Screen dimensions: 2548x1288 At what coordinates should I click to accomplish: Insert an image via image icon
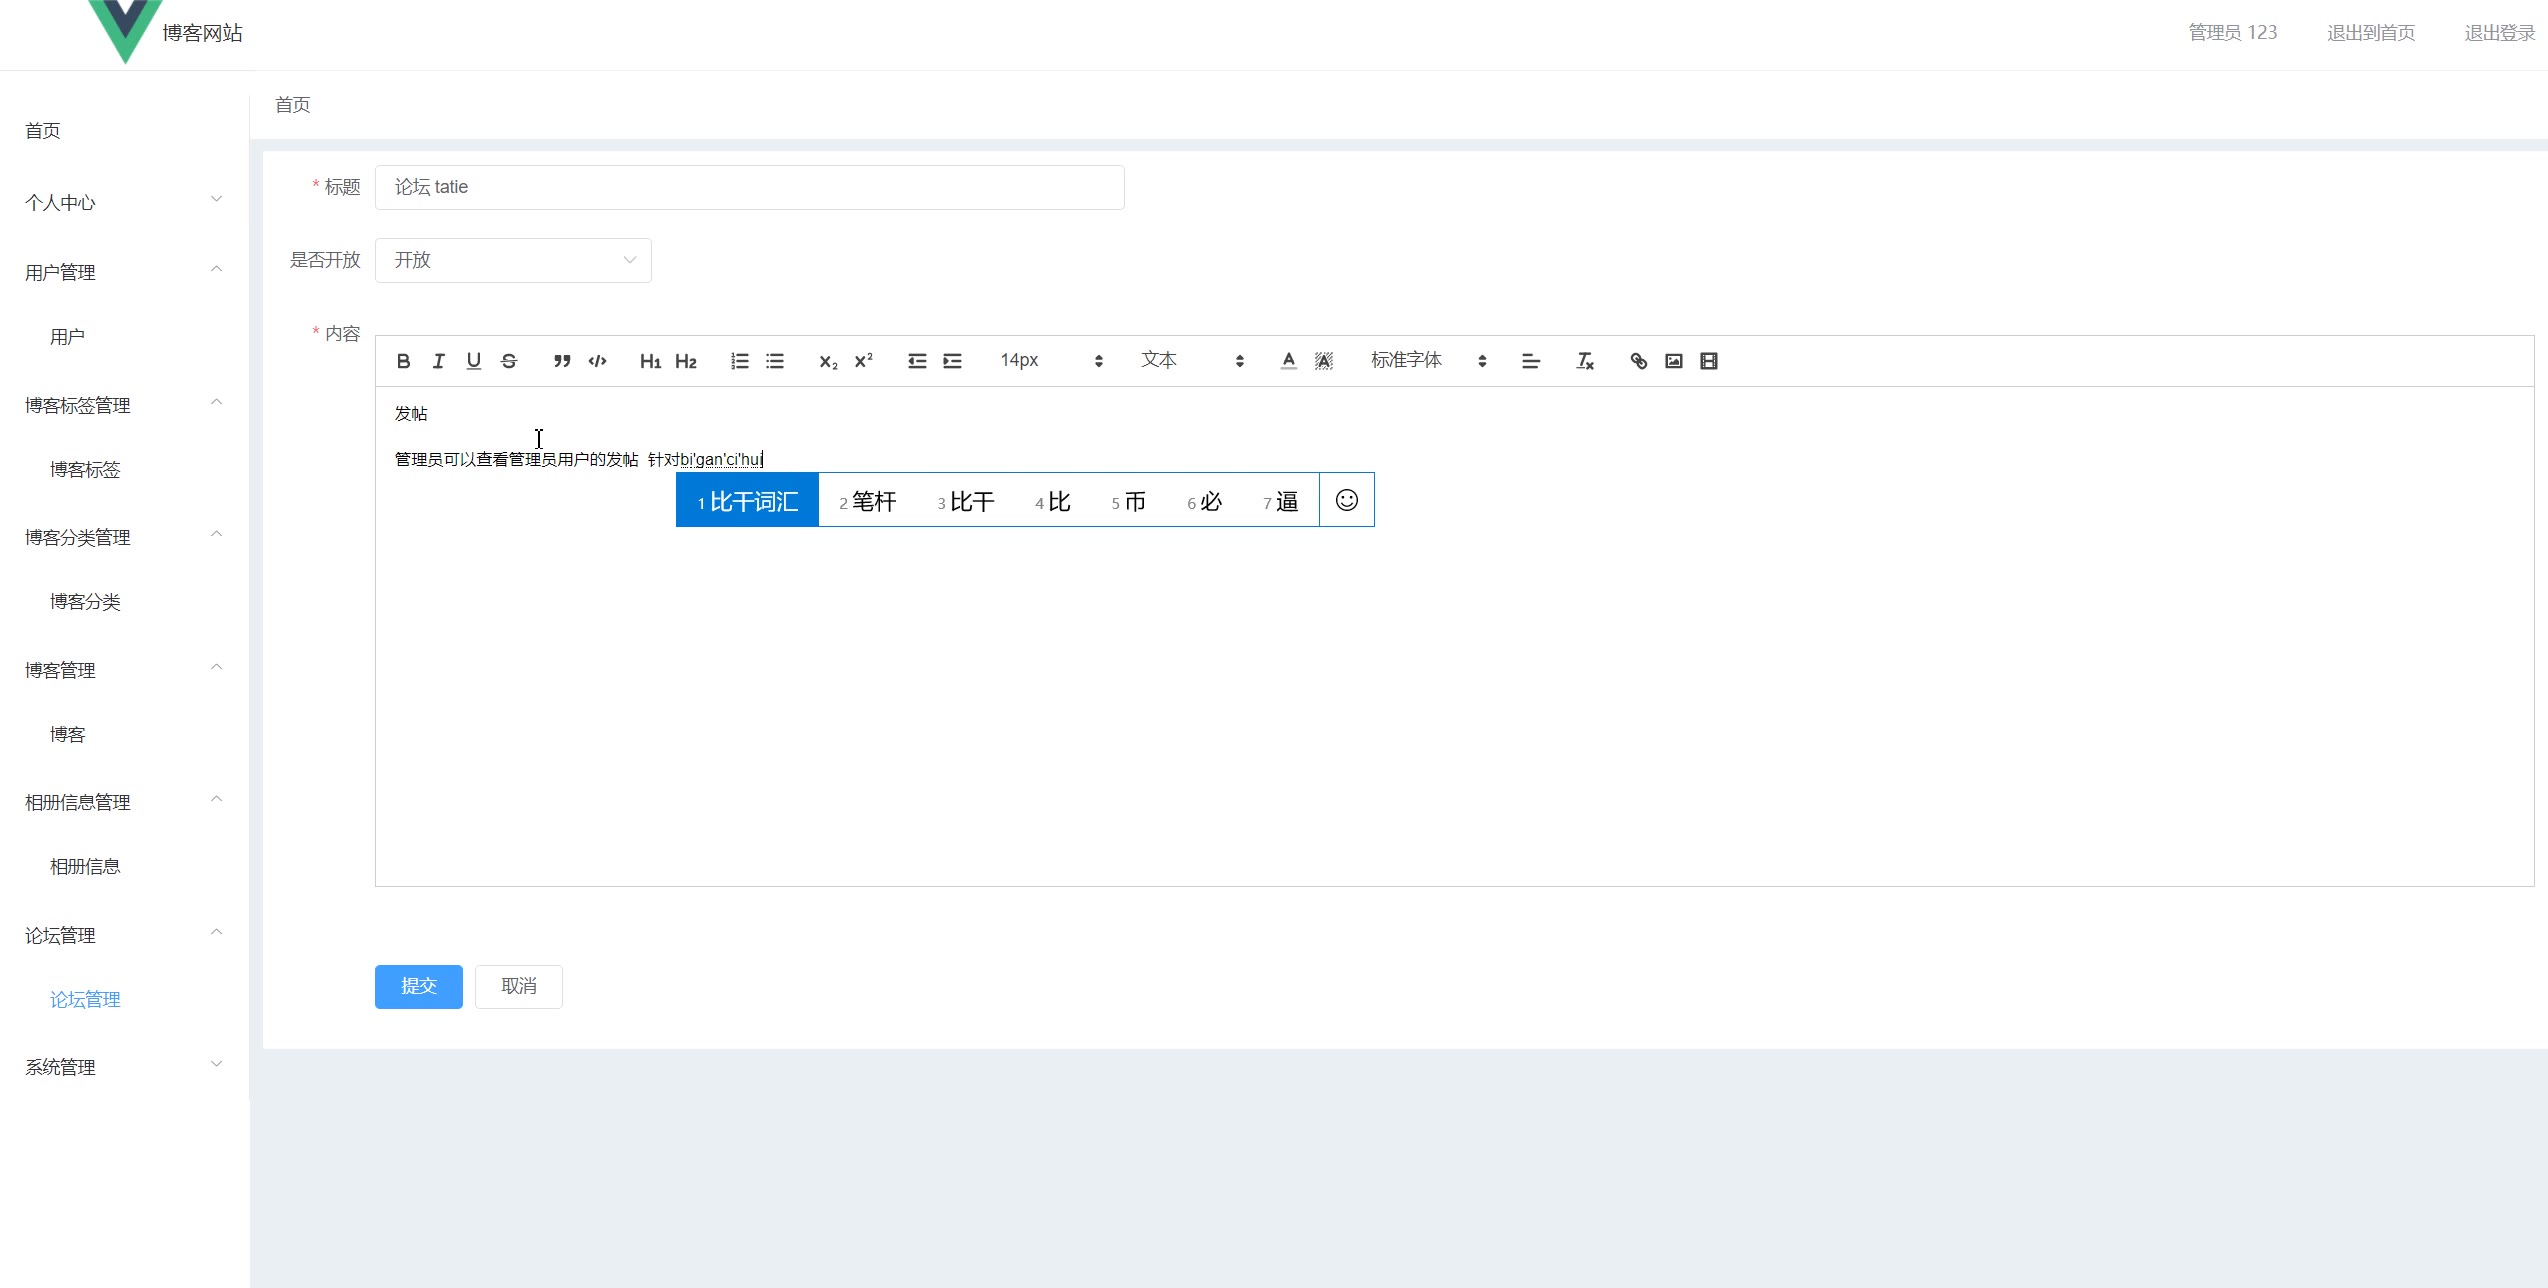click(1674, 361)
